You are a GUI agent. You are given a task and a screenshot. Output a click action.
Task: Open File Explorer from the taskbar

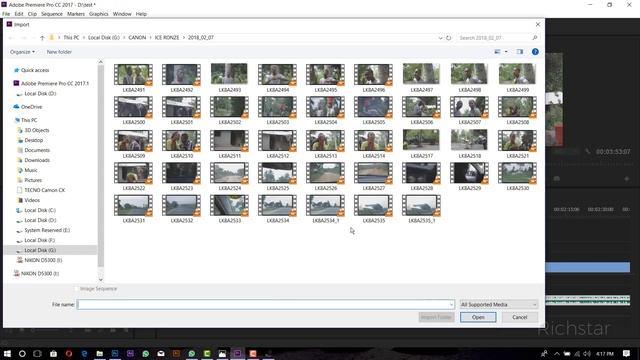click(x=100, y=353)
